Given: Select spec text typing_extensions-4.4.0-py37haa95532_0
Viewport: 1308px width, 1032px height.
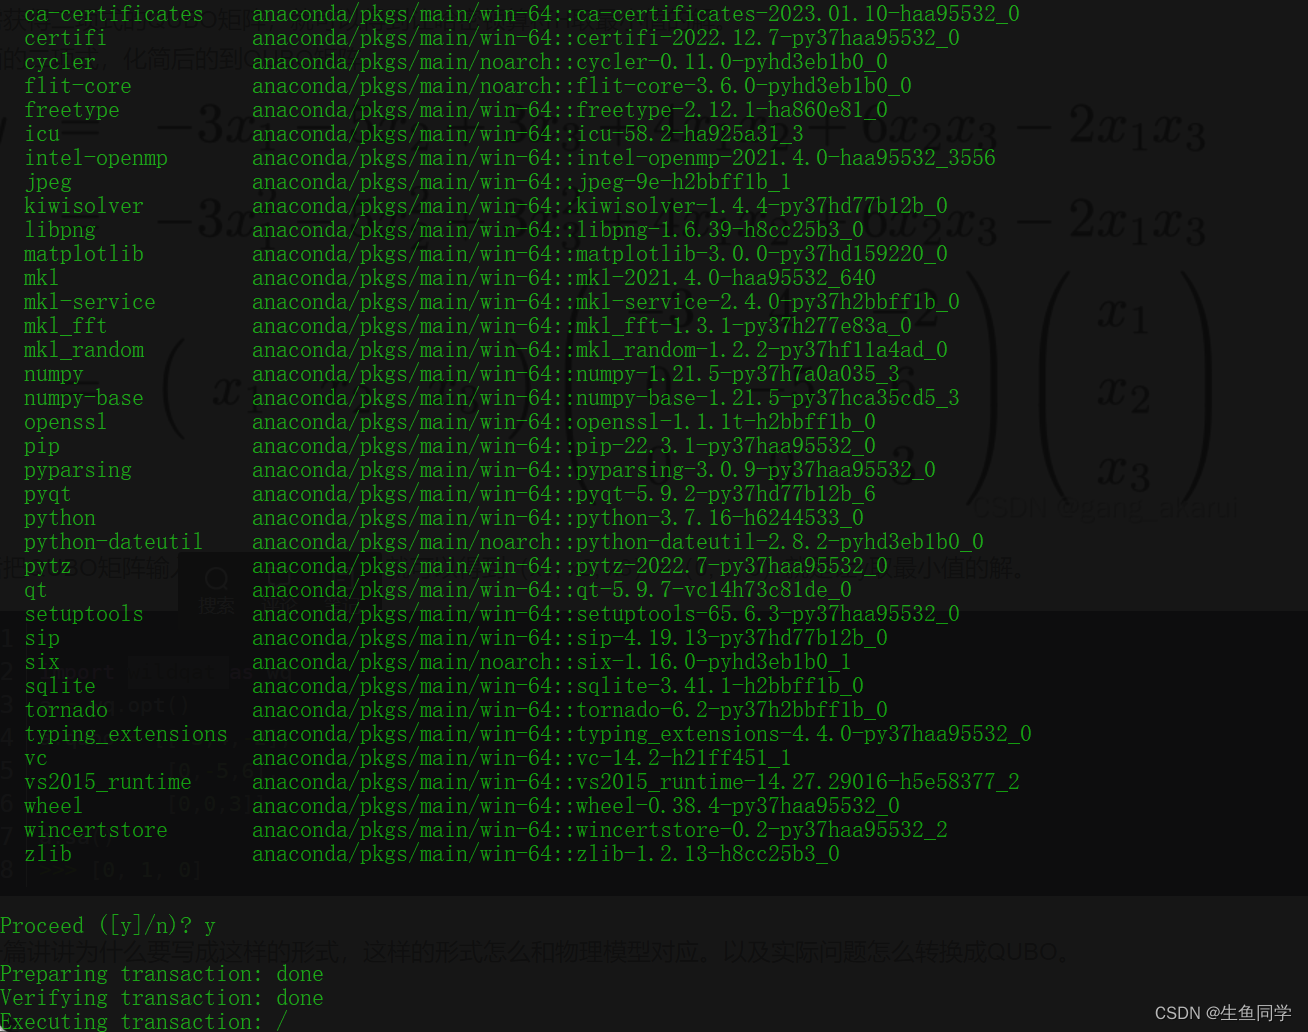Looking at the screenshot, I should point(804,734).
